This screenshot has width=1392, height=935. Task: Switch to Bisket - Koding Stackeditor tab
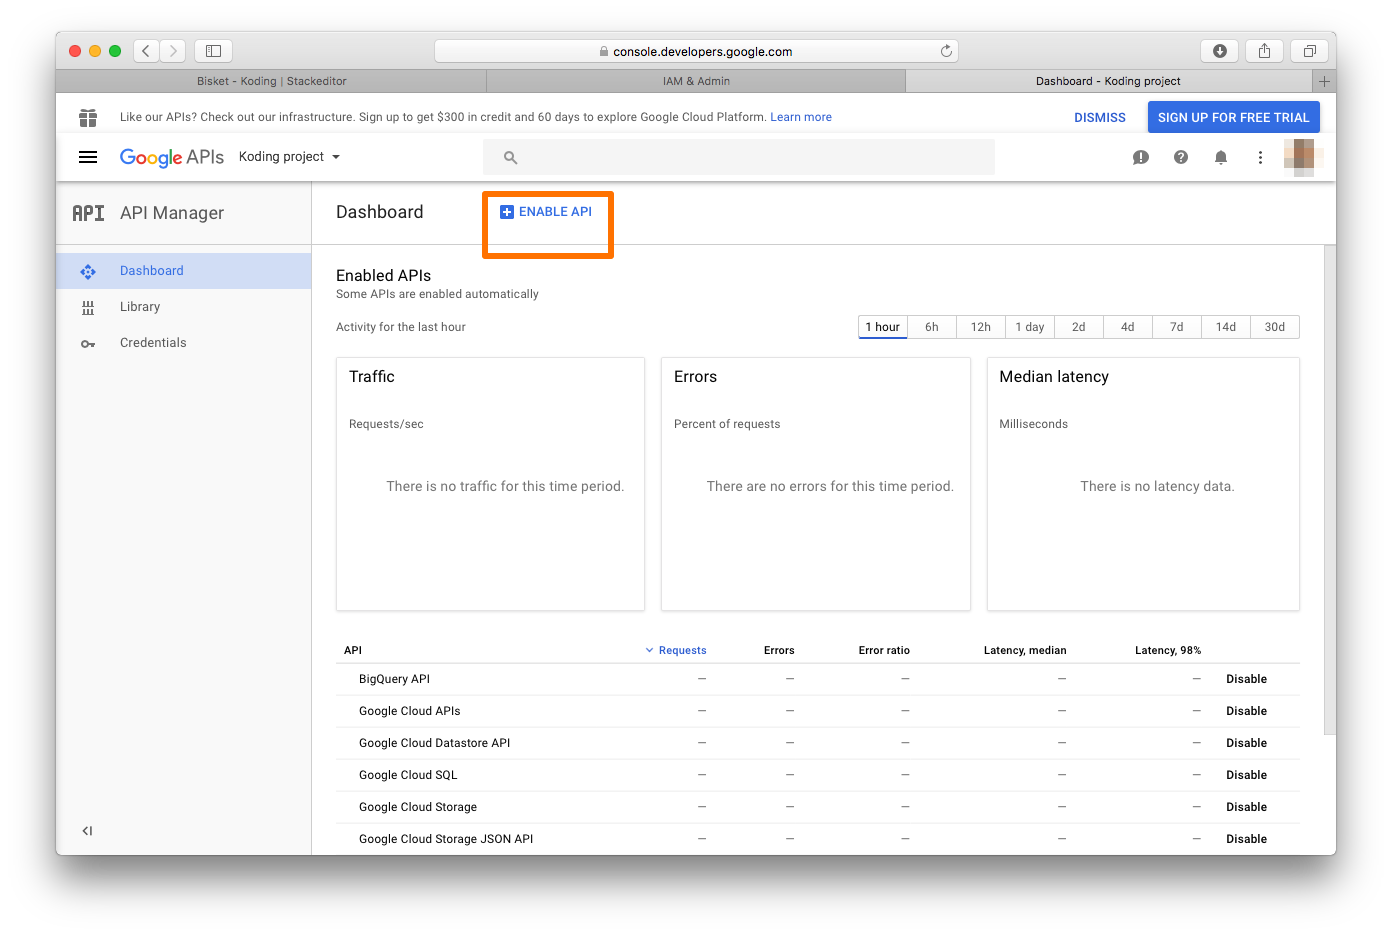pyautogui.click(x=271, y=81)
